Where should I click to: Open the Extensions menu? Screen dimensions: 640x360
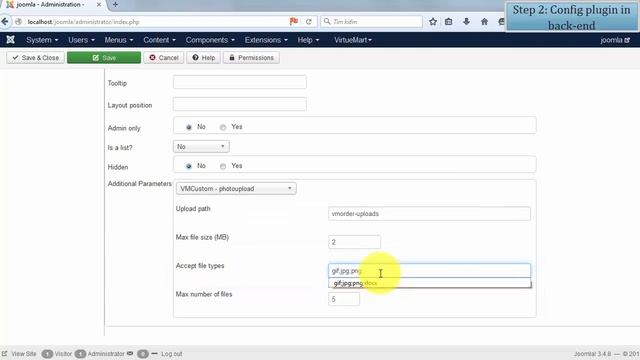tap(266, 40)
